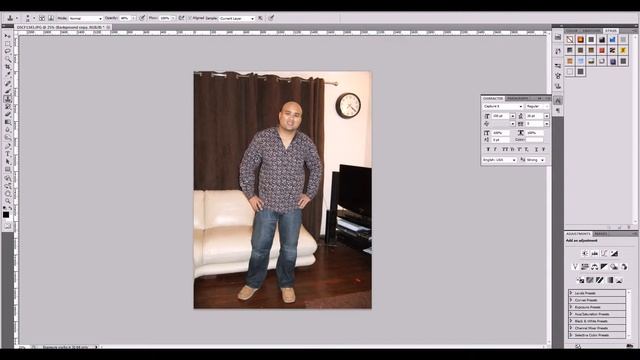
Task: Add a Vibrance adjustment
Action: pyautogui.click(x=575, y=267)
